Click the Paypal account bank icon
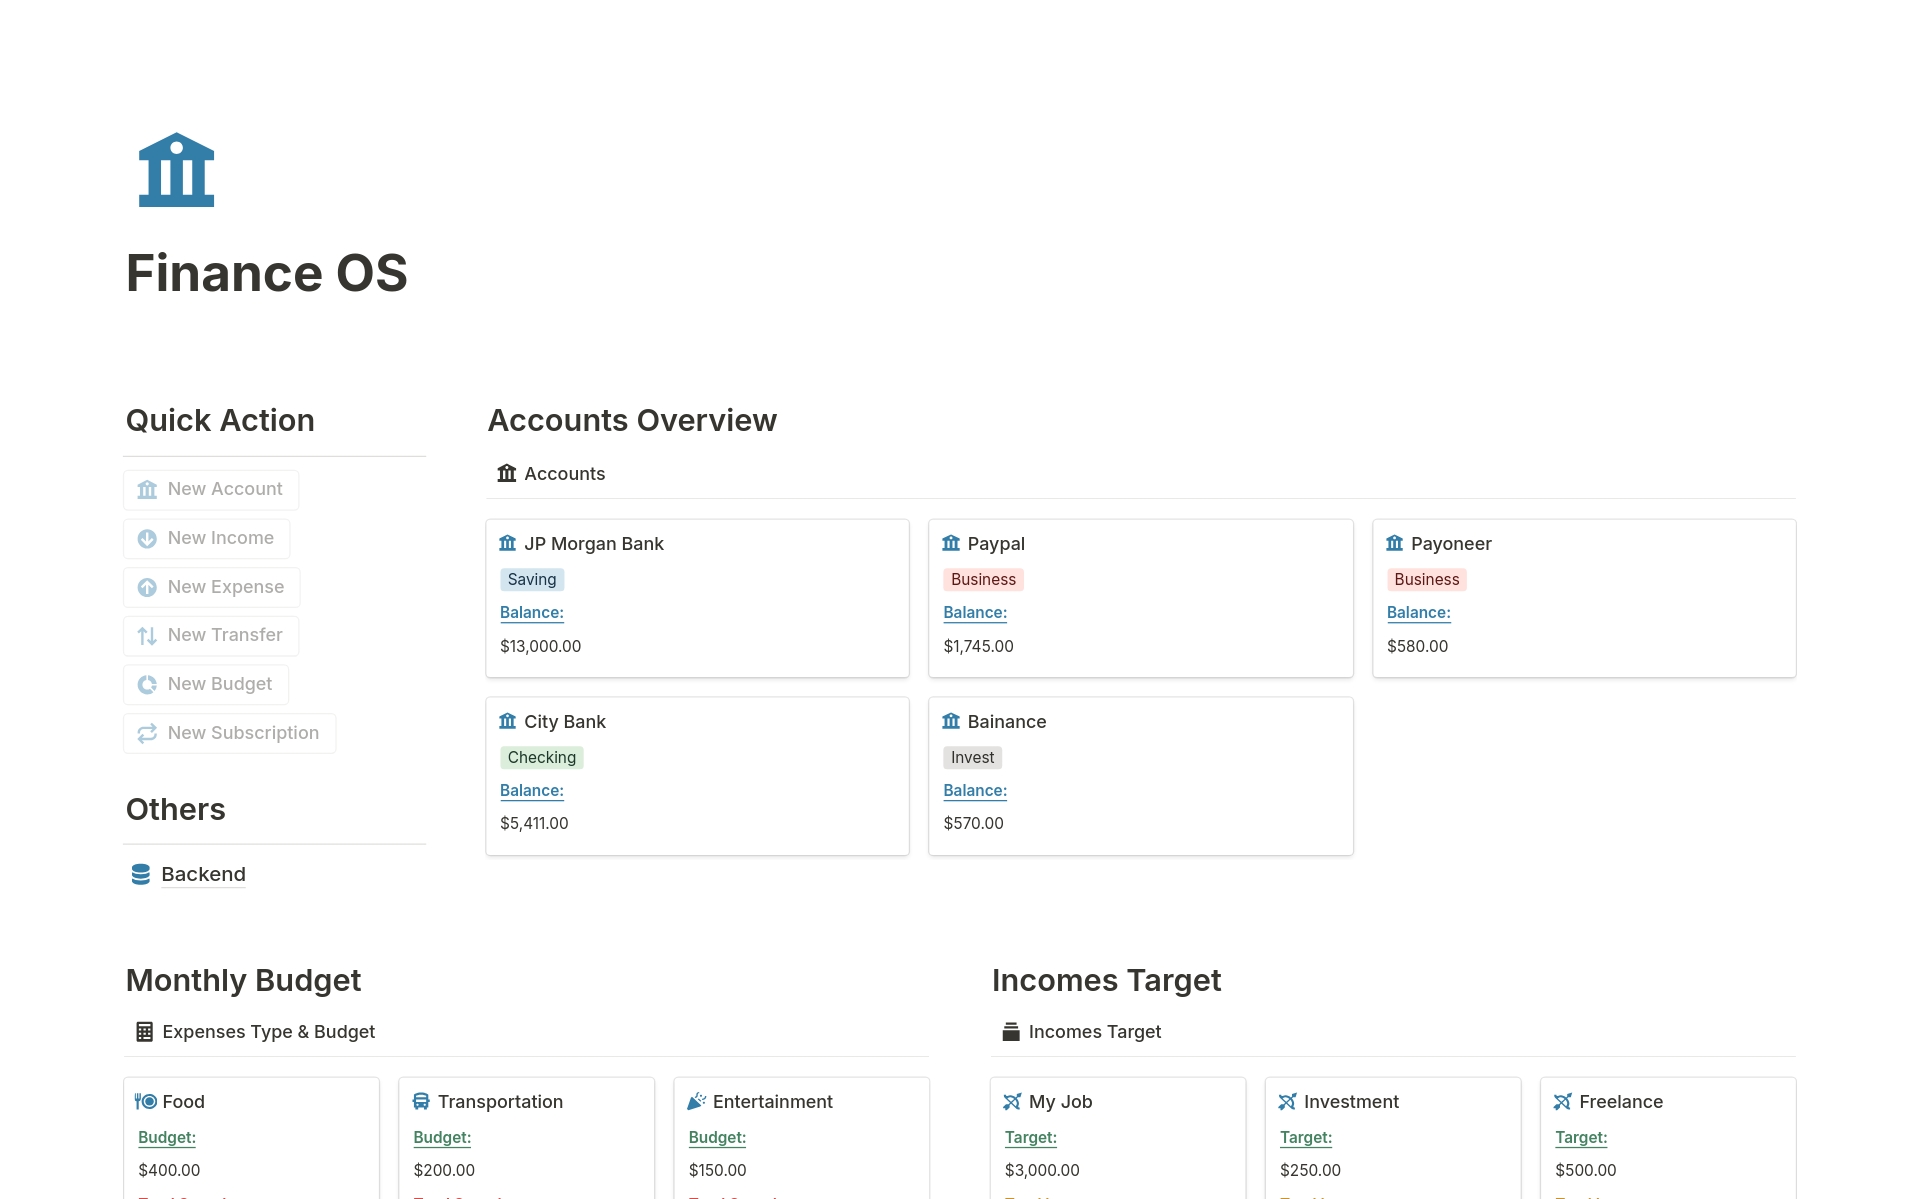 pyautogui.click(x=951, y=543)
